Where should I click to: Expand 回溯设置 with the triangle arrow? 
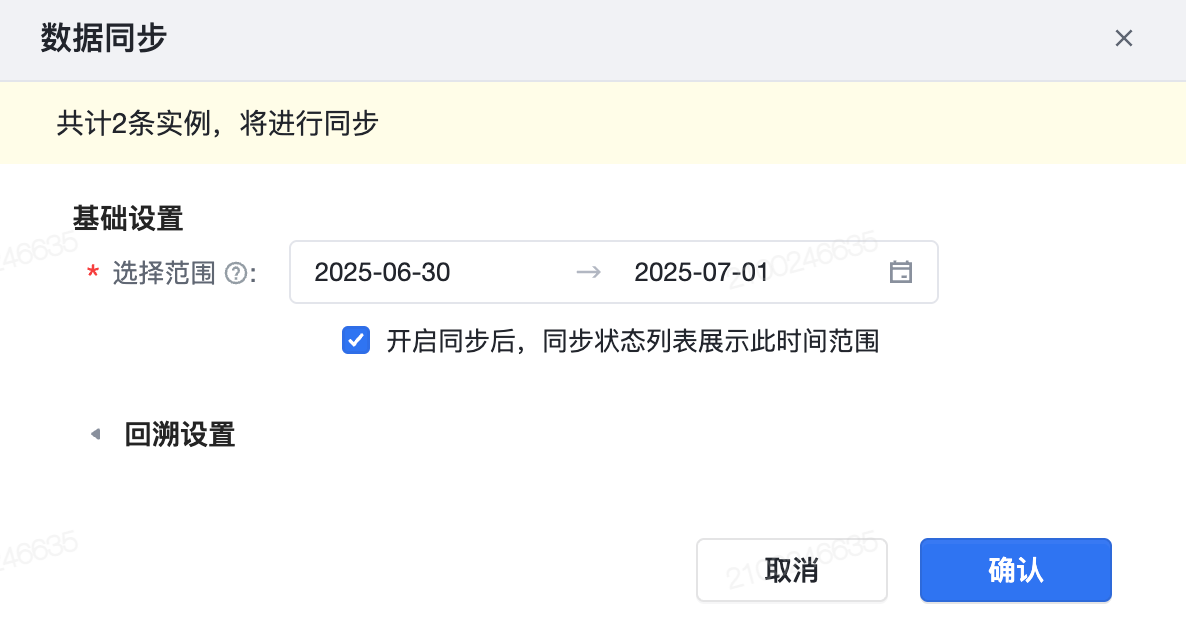(x=96, y=435)
